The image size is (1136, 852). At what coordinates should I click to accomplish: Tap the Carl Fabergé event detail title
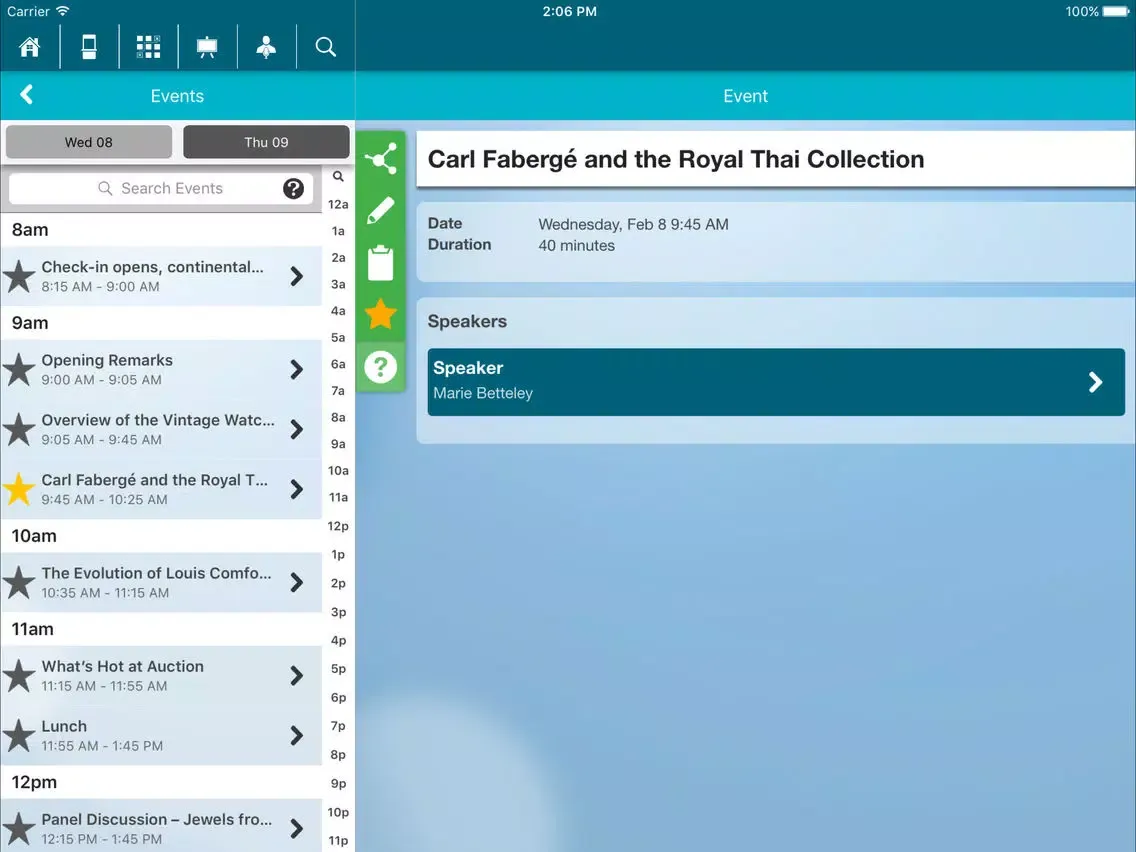click(x=676, y=159)
